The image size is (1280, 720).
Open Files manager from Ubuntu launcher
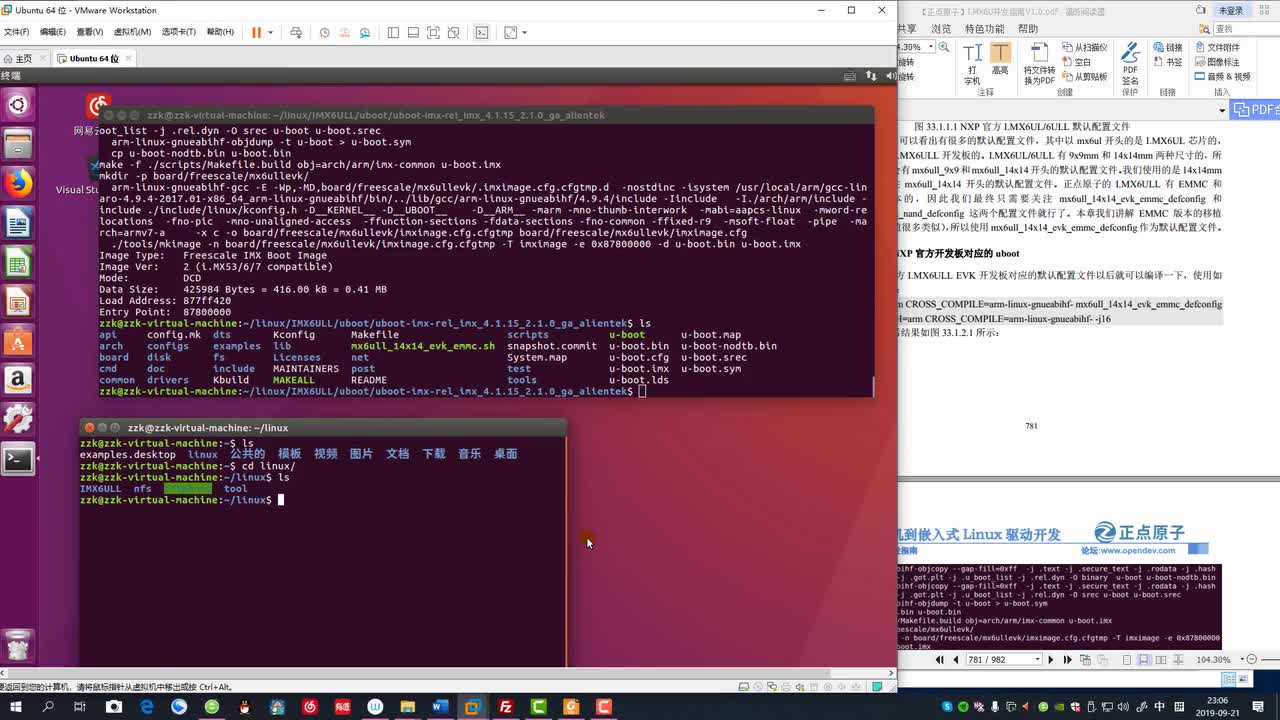click(x=18, y=144)
